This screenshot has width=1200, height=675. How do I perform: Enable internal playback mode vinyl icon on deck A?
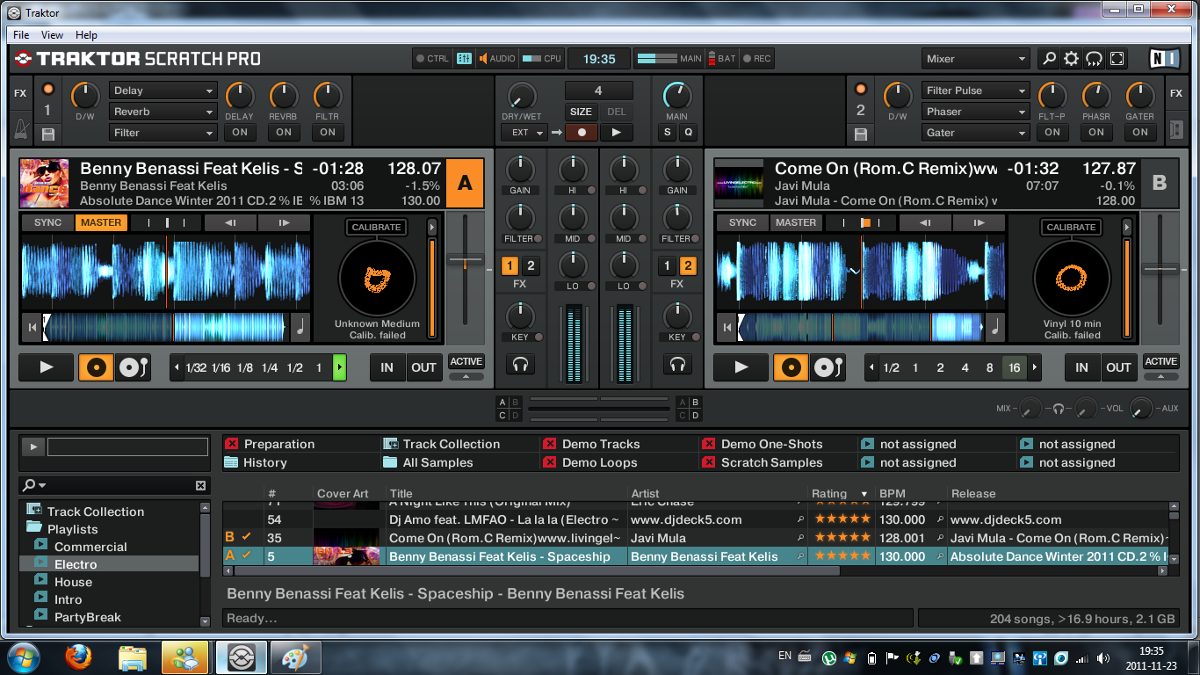pyautogui.click(x=96, y=367)
